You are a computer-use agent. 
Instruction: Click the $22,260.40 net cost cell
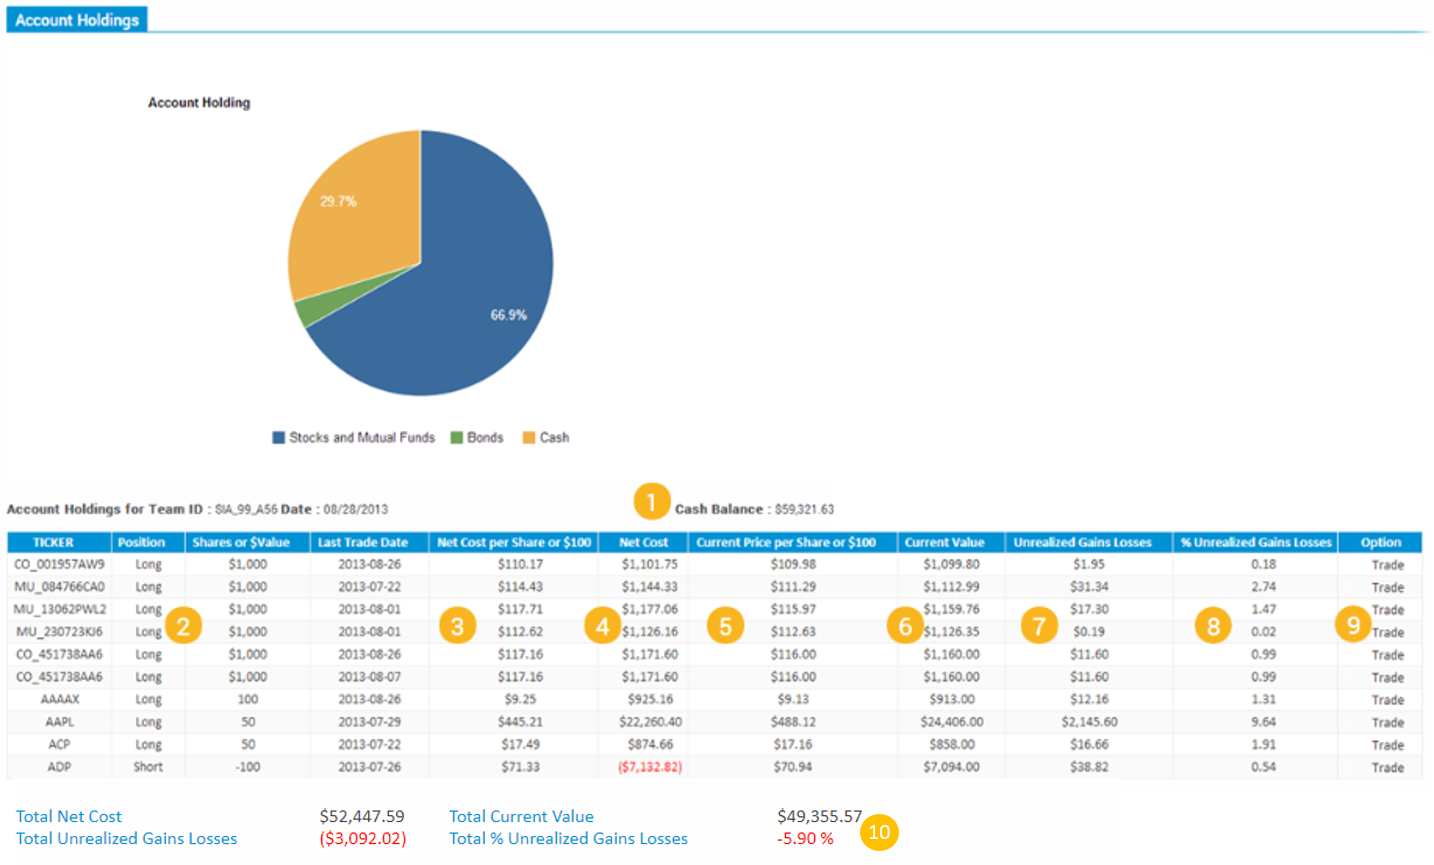(x=650, y=722)
